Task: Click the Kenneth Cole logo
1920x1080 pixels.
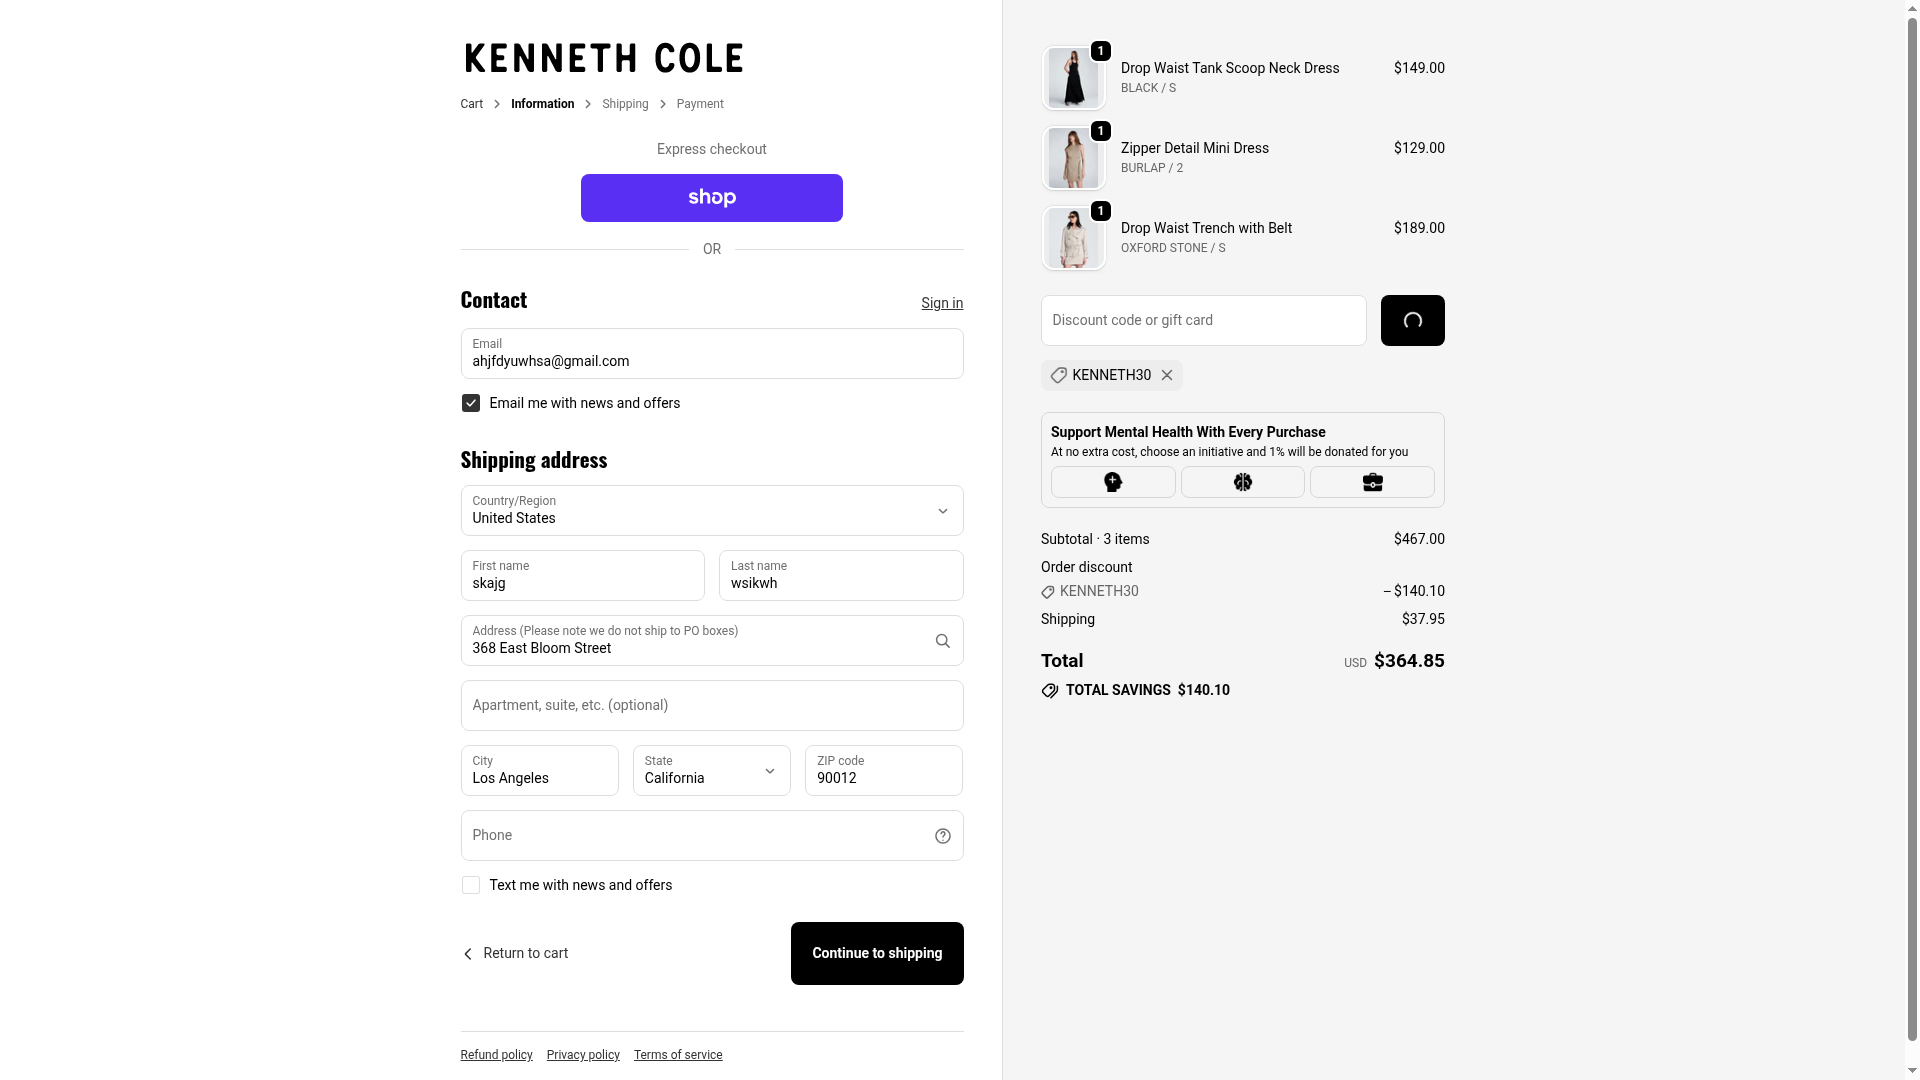Action: (x=604, y=58)
